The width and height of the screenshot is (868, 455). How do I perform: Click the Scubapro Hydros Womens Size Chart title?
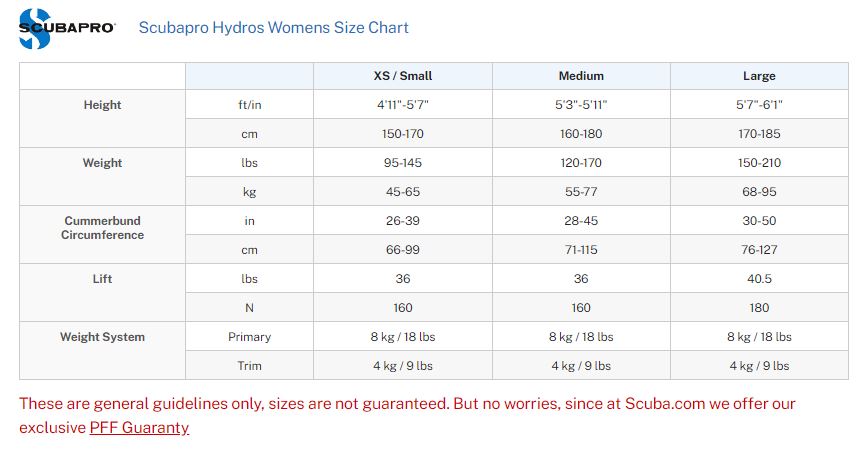pos(273,28)
